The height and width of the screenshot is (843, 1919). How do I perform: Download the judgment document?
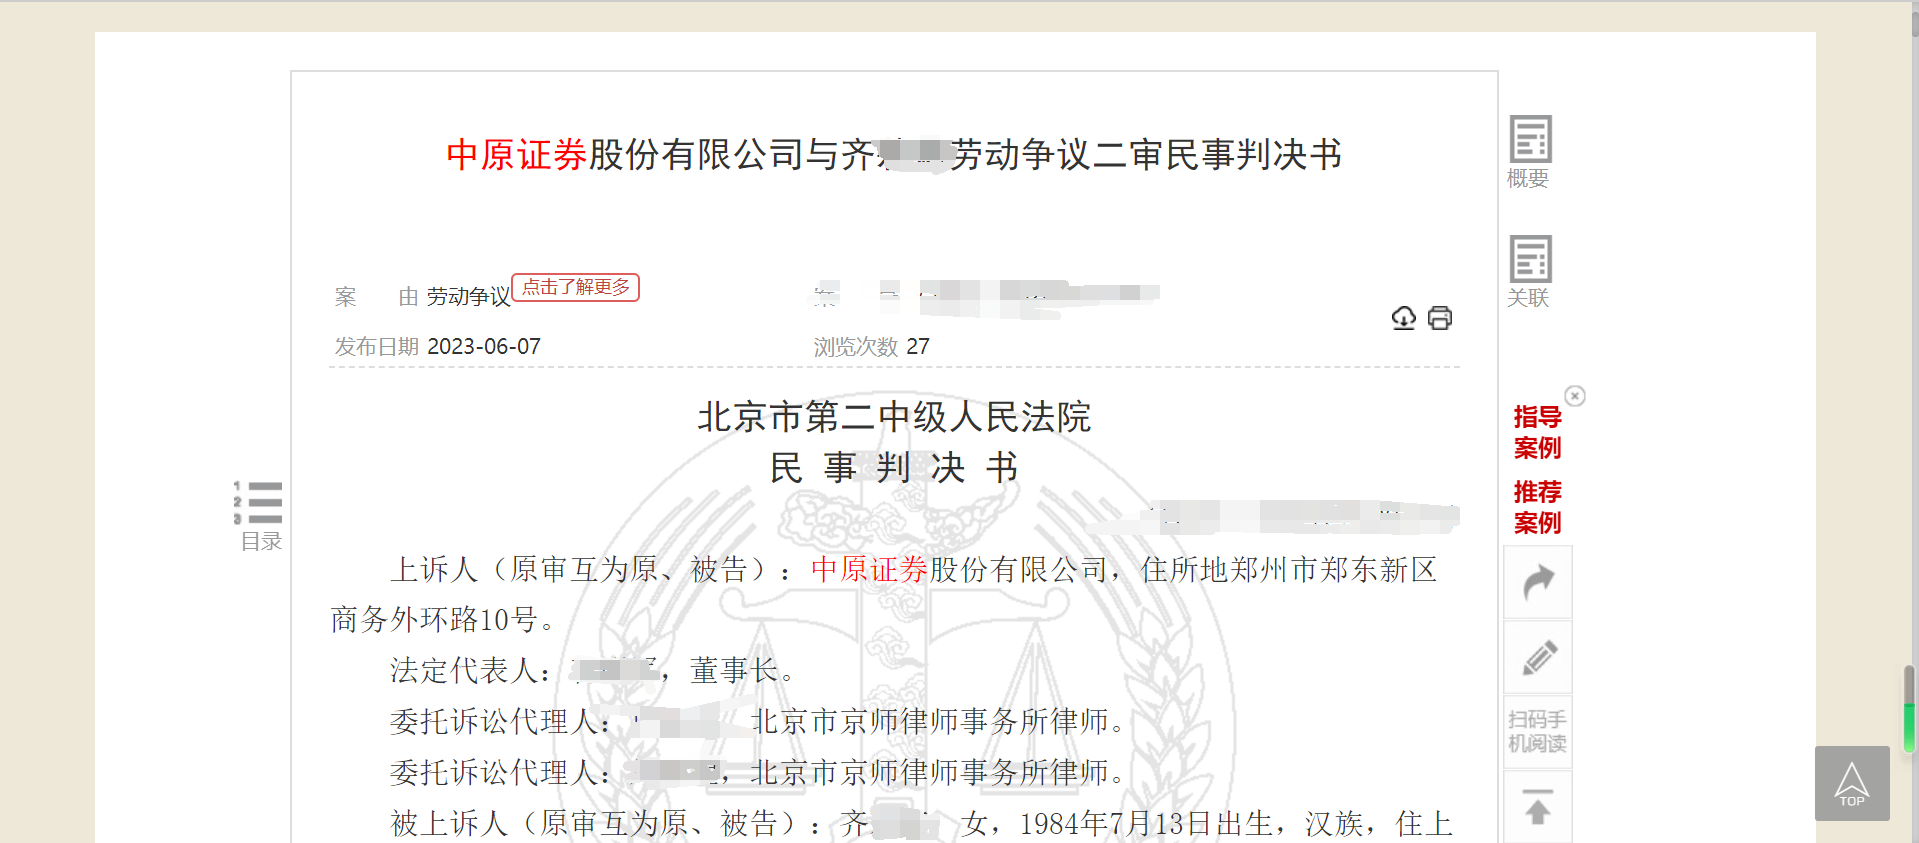coord(1404,318)
